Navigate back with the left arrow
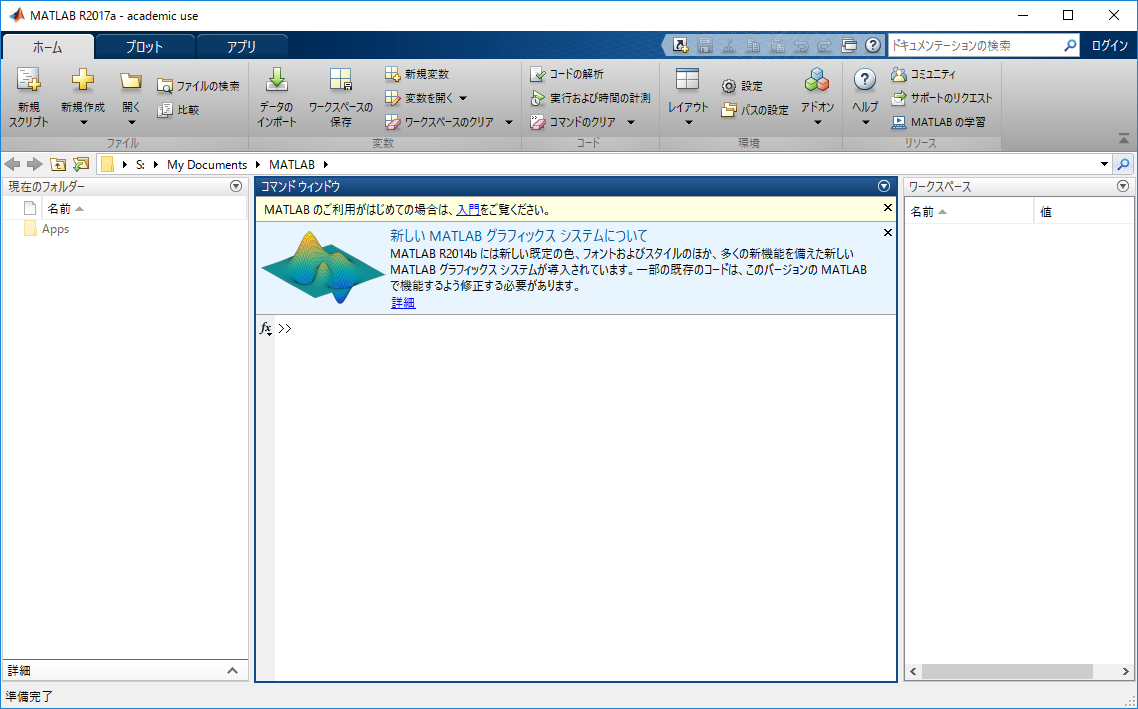This screenshot has width=1138, height=709. 12,165
